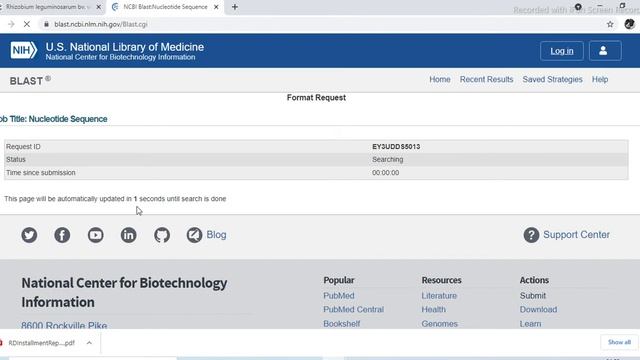Open the user account icon button
This screenshot has width=640, height=360.
click(x=605, y=51)
